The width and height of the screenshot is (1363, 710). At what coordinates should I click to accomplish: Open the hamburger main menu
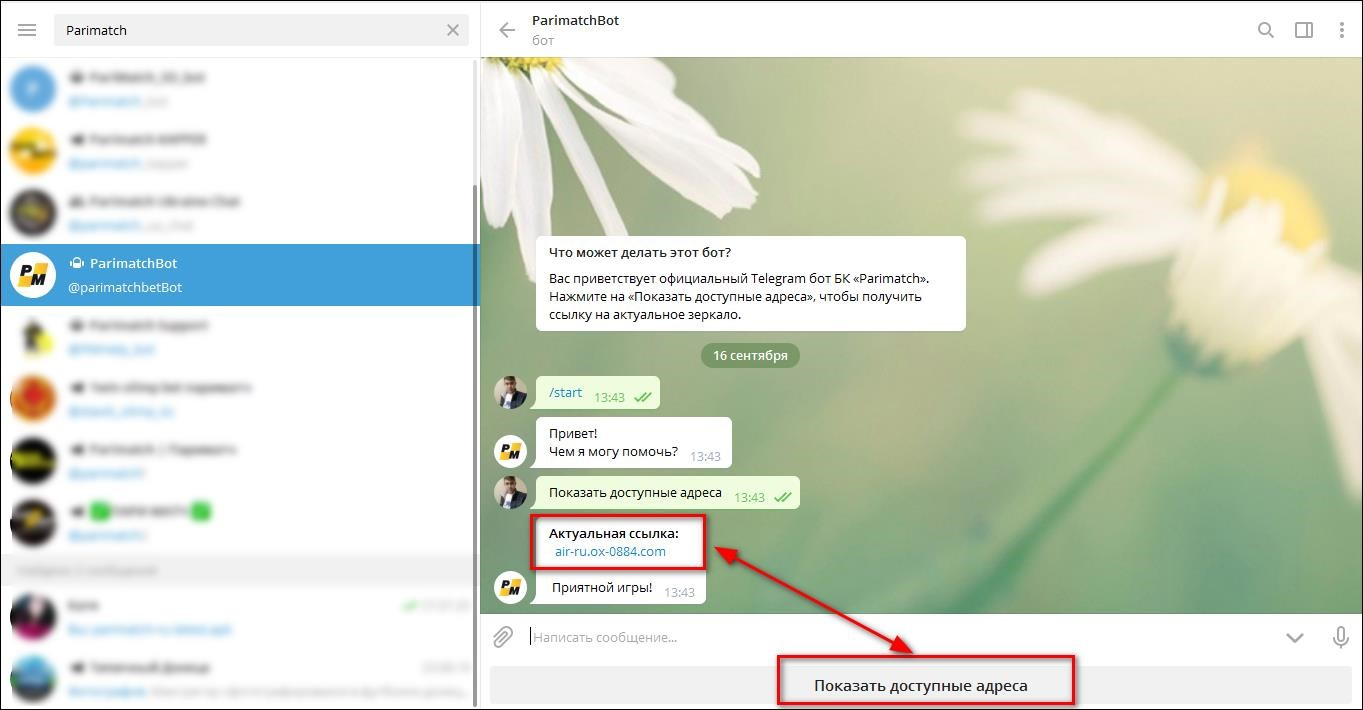coord(27,30)
